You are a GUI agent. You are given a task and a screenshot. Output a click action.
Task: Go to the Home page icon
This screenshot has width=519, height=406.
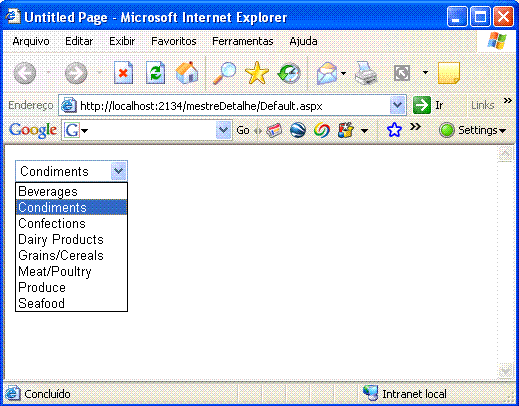pos(187,73)
